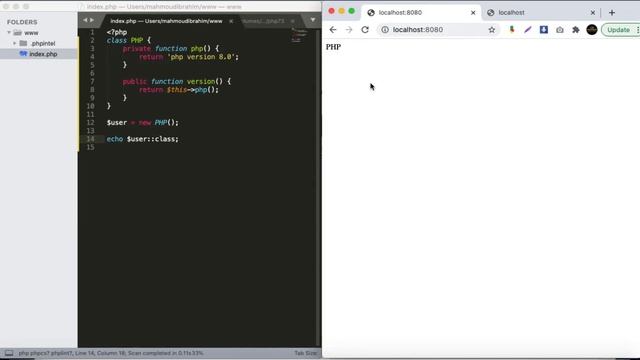The height and width of the screenshot is (360, 640).
Task: Close the localhost:8080 tab
Action: pos(473,13)
